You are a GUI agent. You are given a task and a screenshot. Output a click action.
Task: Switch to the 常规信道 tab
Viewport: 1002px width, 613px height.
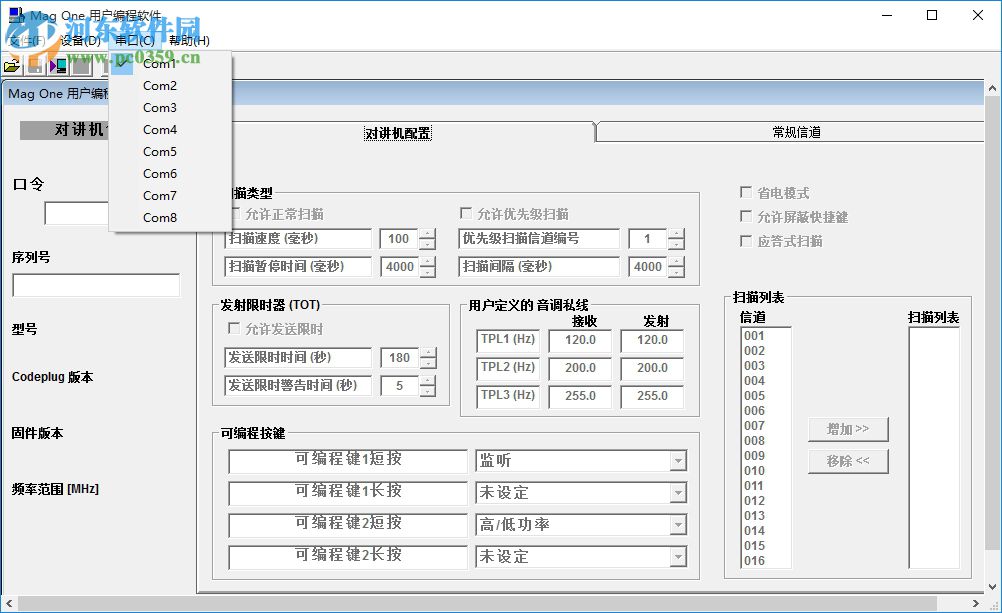(x=795, y=131)
